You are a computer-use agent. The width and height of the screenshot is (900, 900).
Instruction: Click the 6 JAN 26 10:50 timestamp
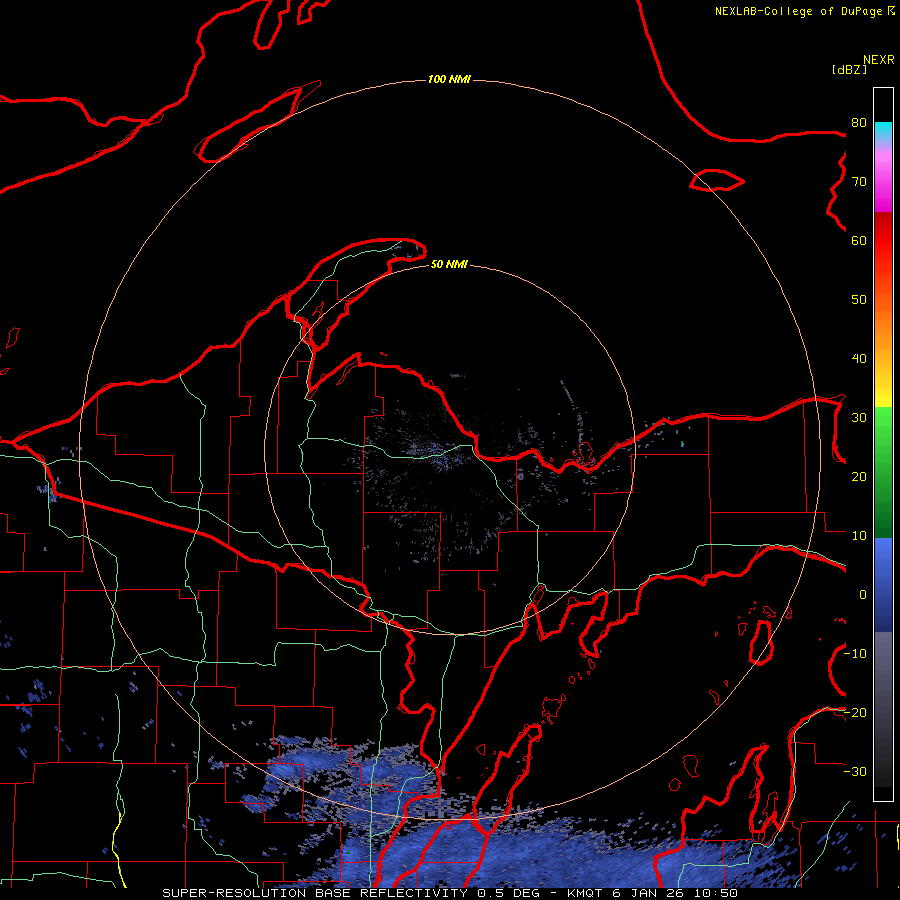pos(675,893)
